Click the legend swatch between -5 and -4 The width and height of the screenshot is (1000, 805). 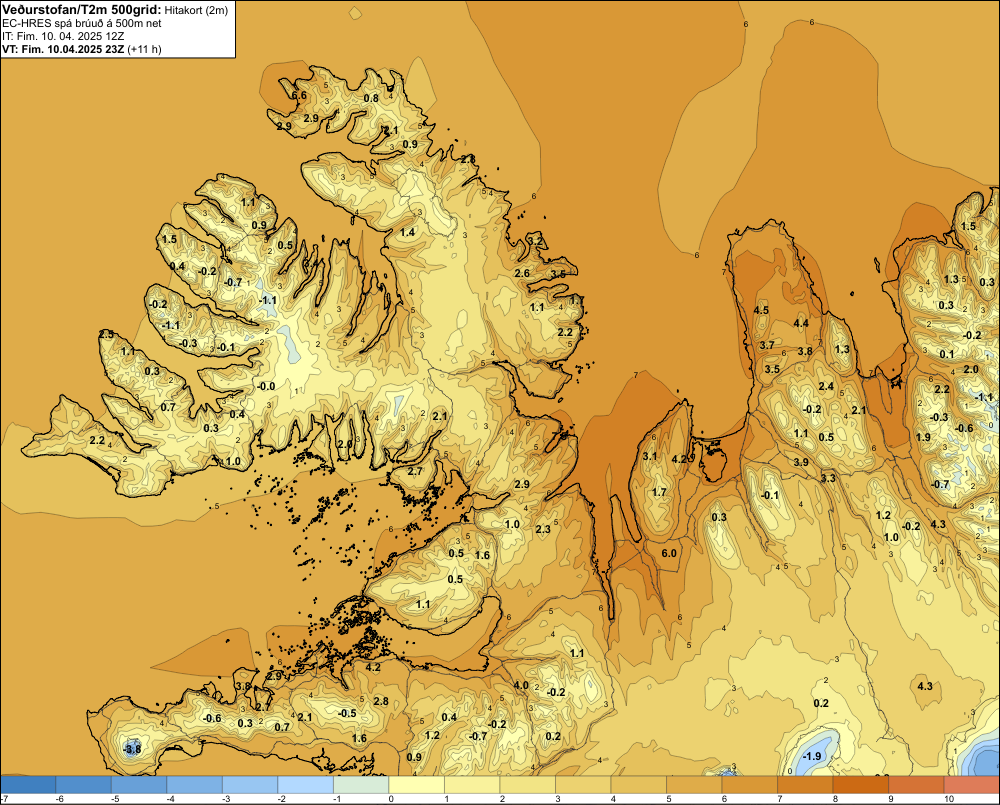click(x=139, y=785)
